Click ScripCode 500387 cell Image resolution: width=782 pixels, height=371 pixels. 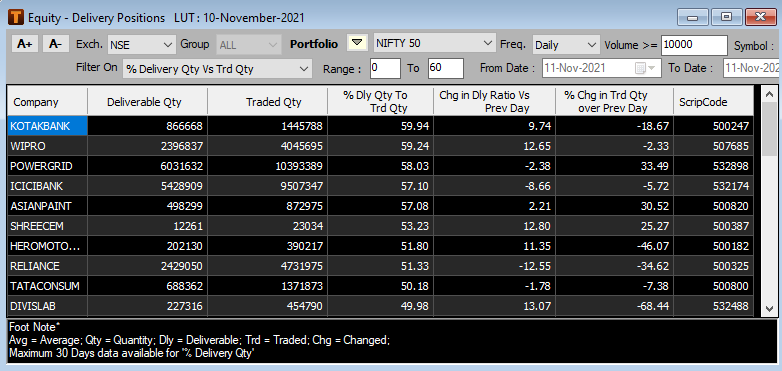pyautogui.click(x=714, y=226)
